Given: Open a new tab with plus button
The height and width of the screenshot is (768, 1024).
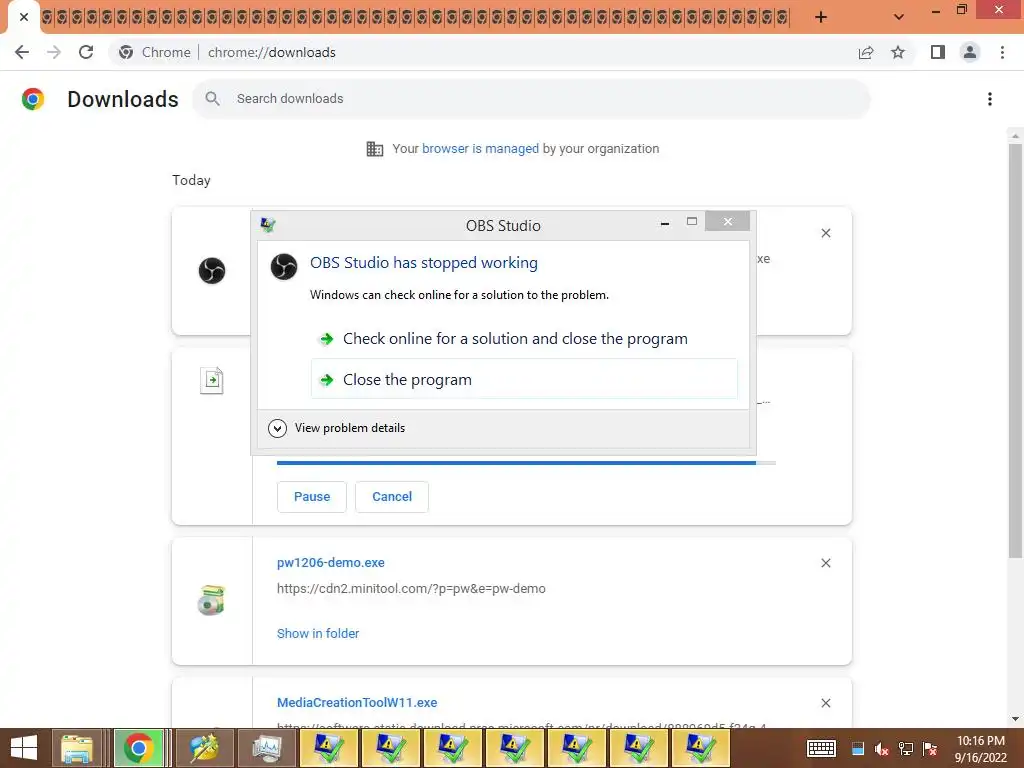Looking at the screenshot, I should tap(821, 18).
